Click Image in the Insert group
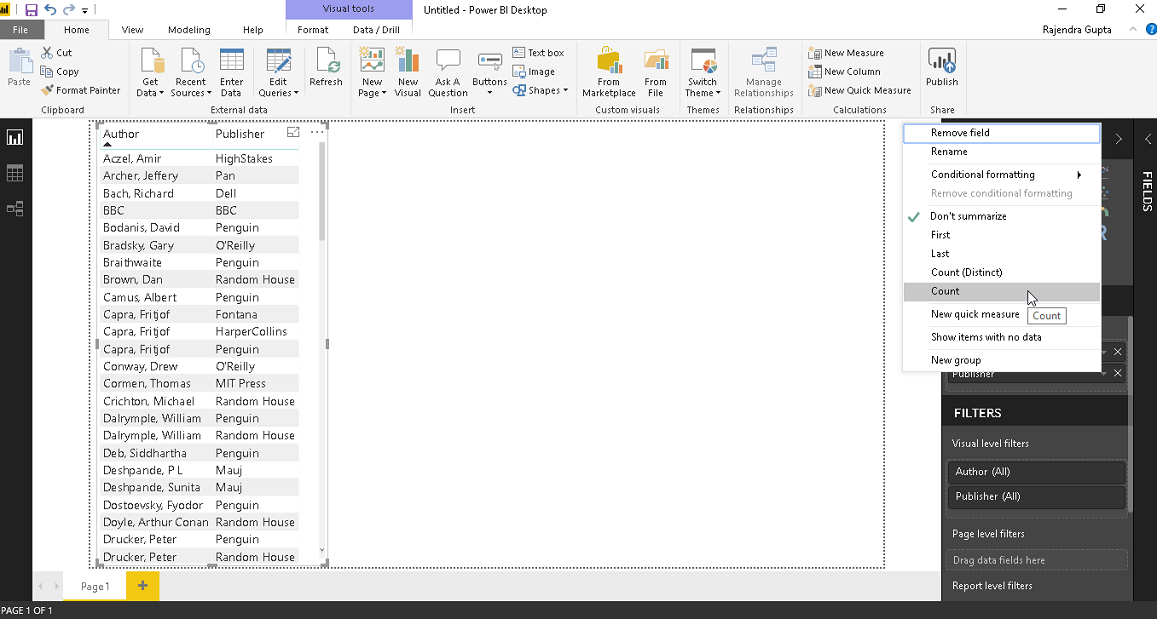This screenshot has height=619, width=1157. 534,72
